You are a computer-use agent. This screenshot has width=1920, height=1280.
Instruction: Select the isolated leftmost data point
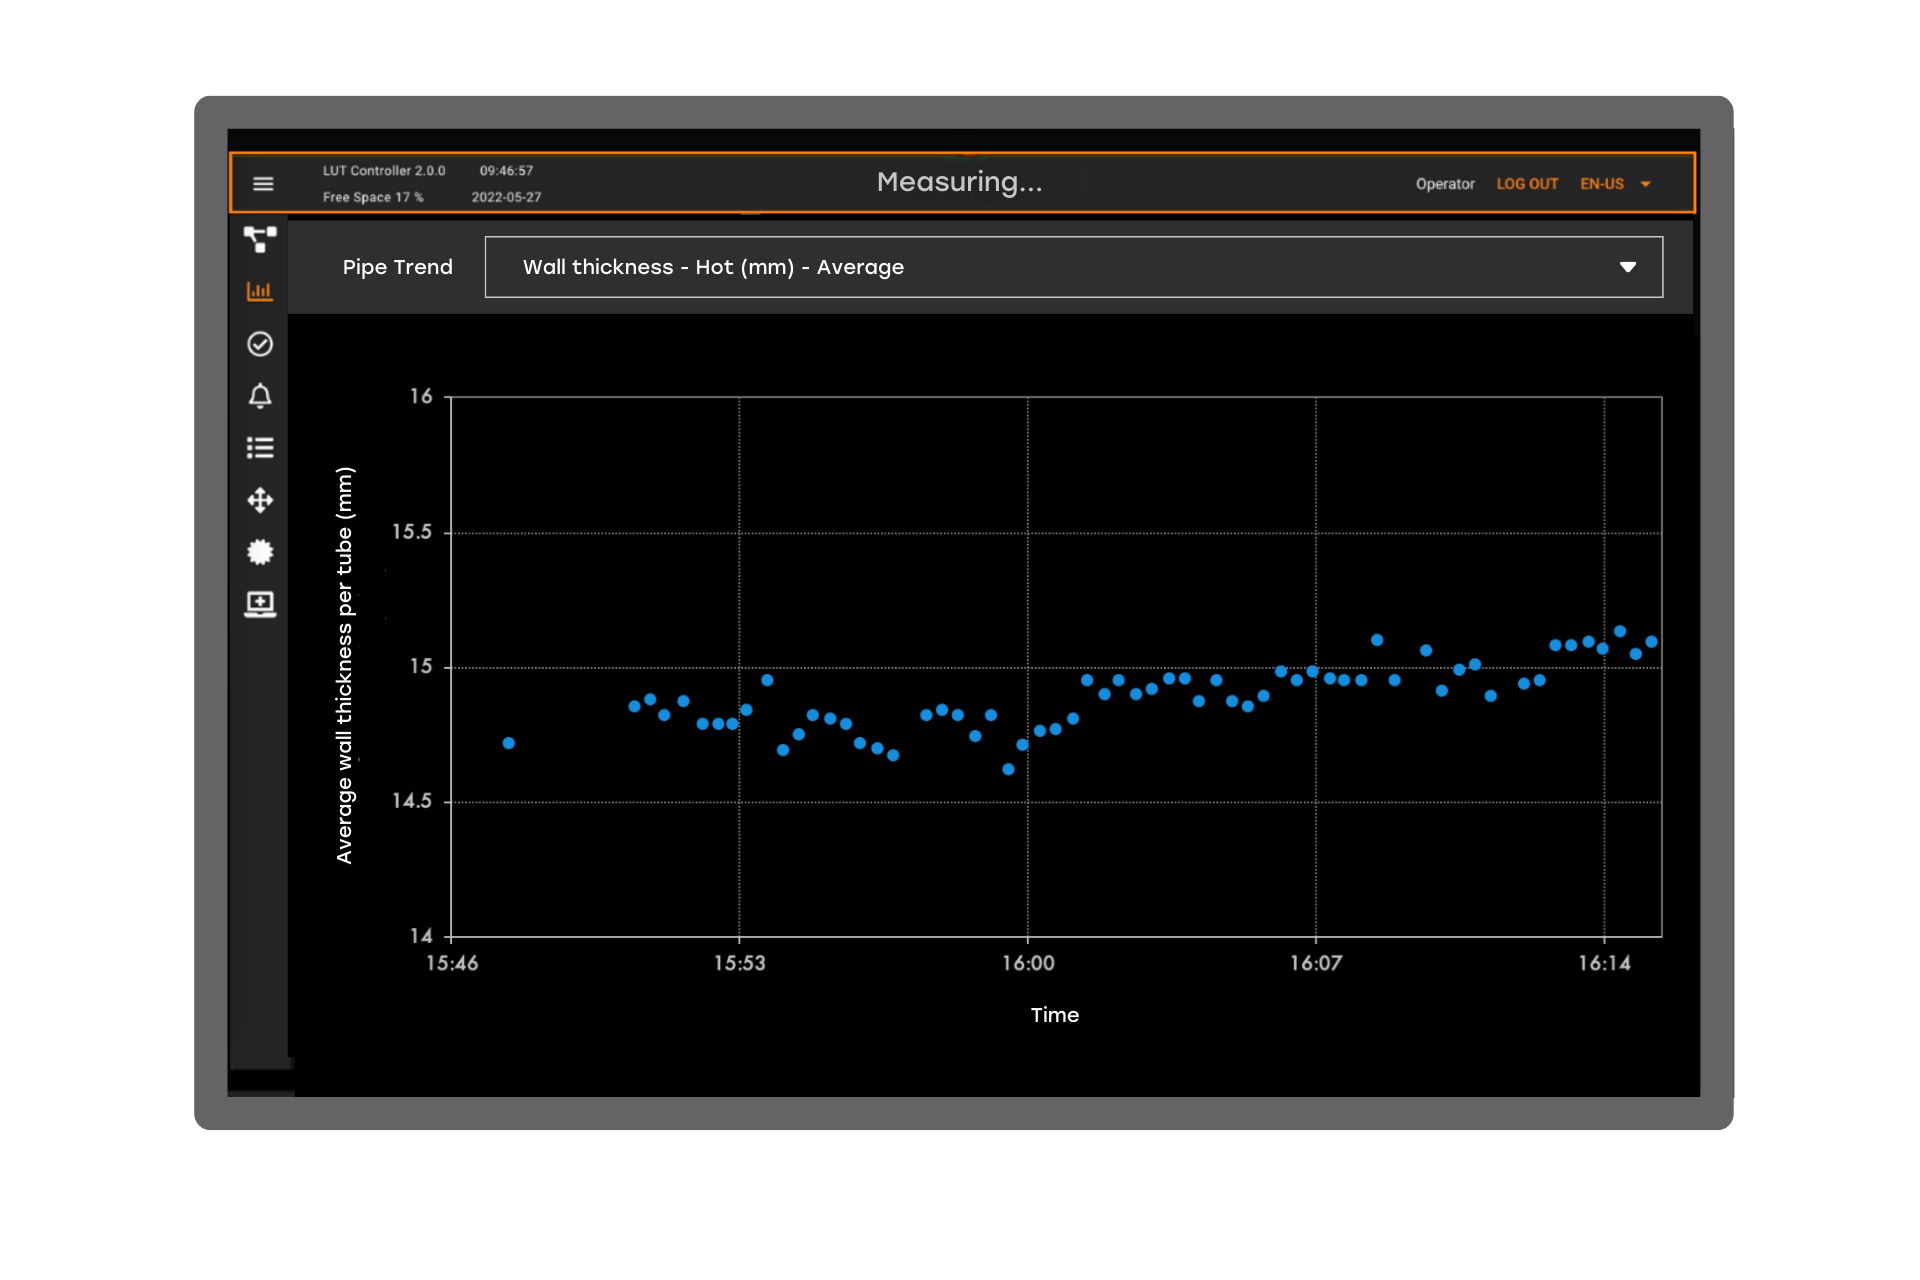click(508, 743)
